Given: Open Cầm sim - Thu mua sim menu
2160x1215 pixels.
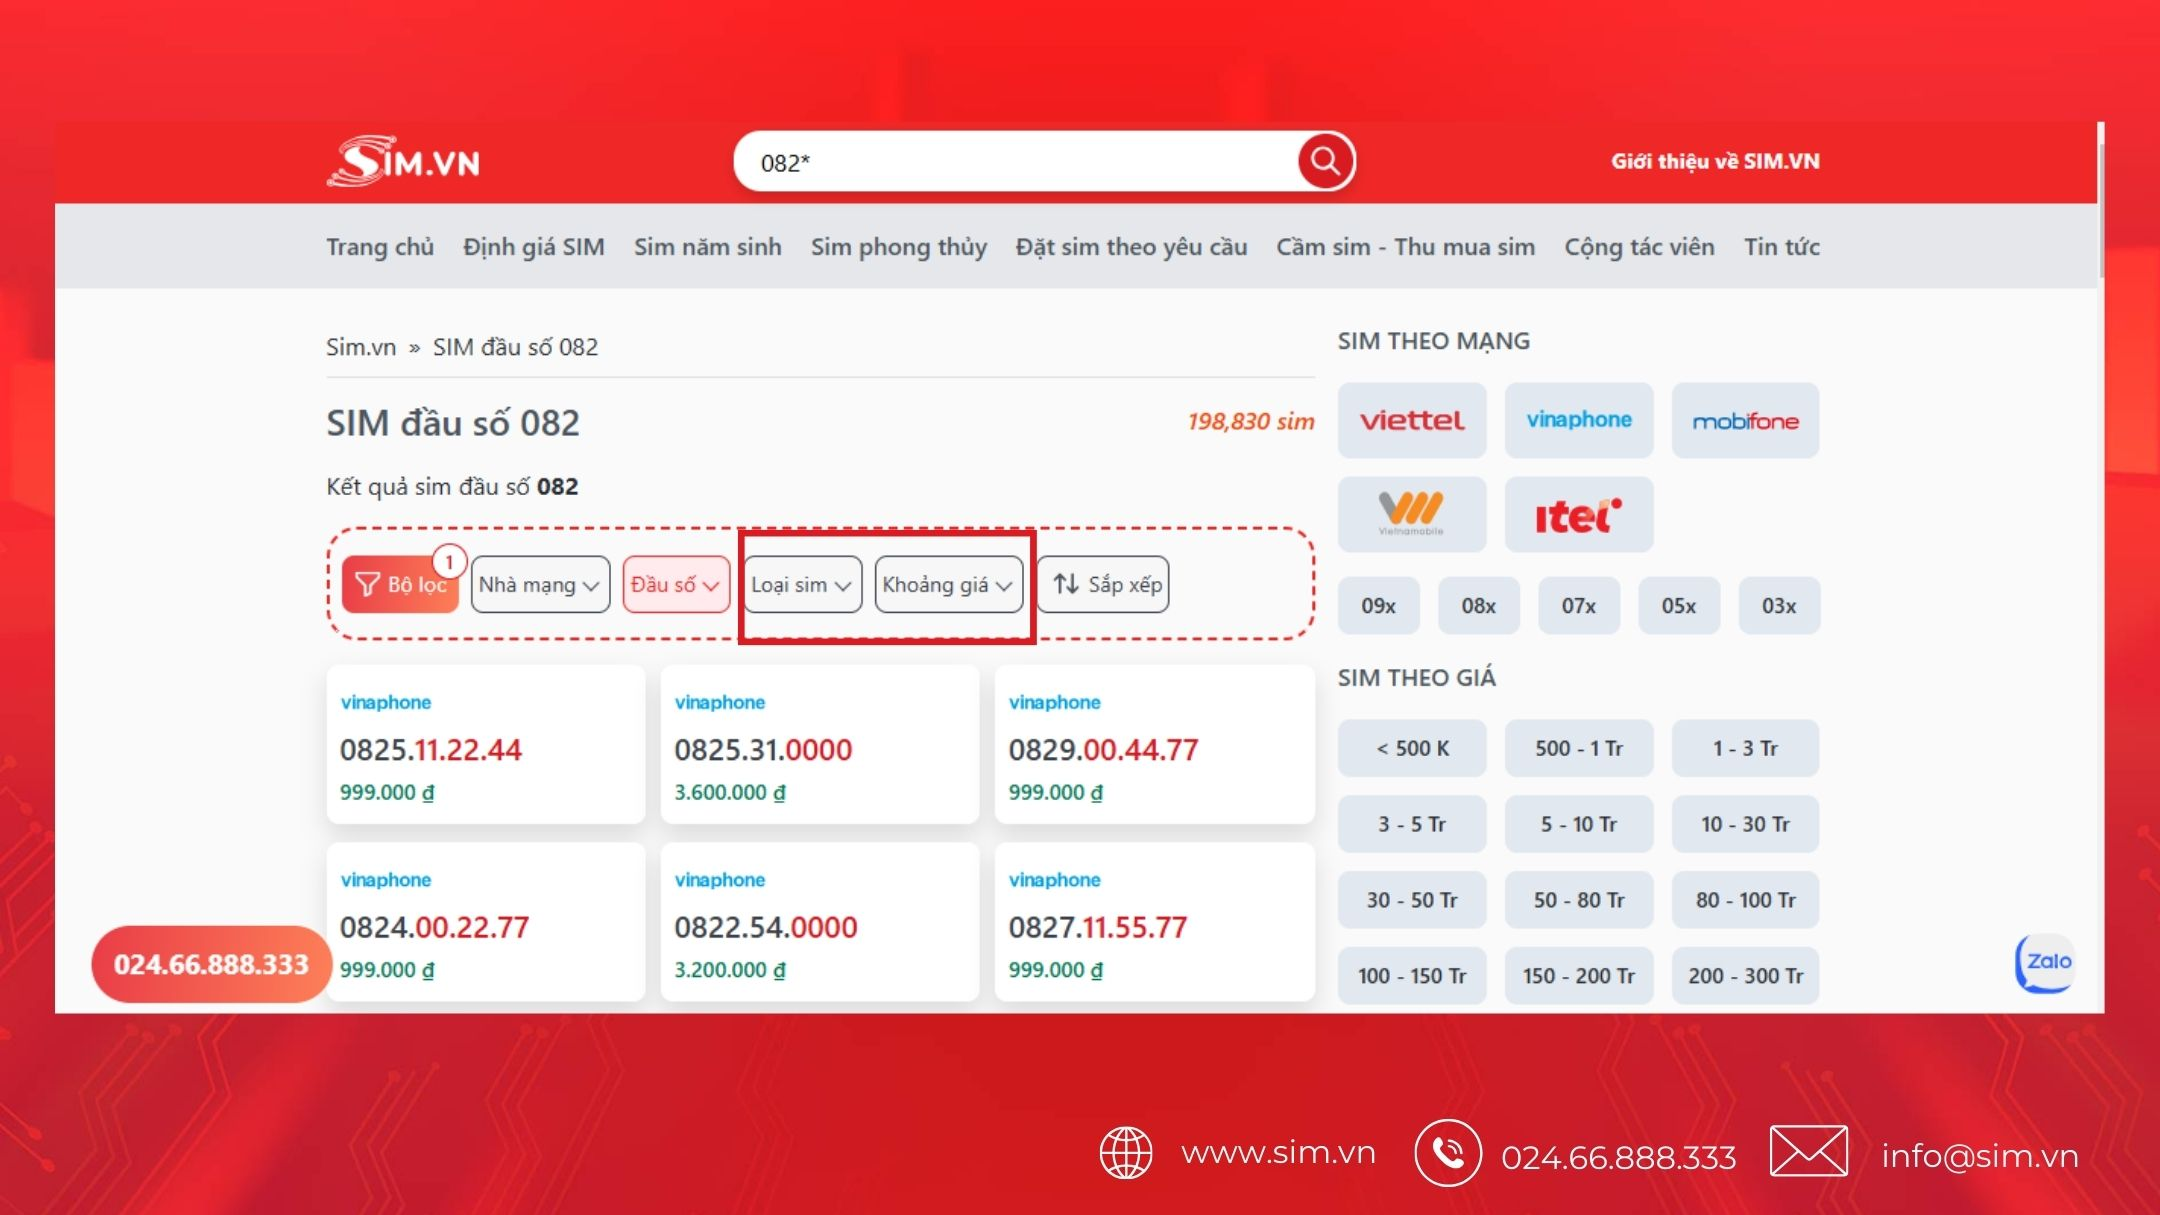Looking at the screenshot, I should point(1405,247).
